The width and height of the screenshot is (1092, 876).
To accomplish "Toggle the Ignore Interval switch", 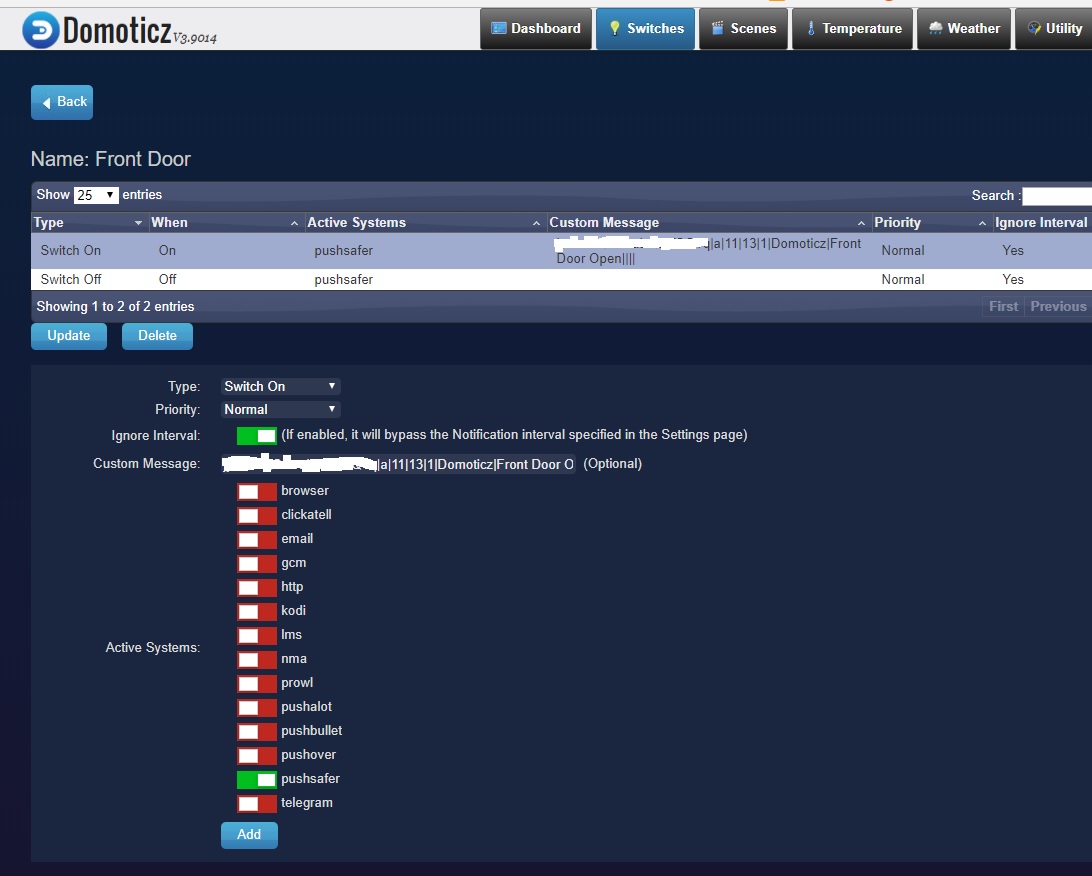I will click(256, 435).
